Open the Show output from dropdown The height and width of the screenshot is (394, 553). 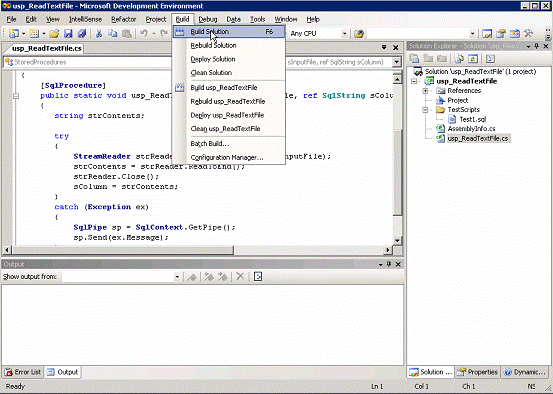(177, 277)
